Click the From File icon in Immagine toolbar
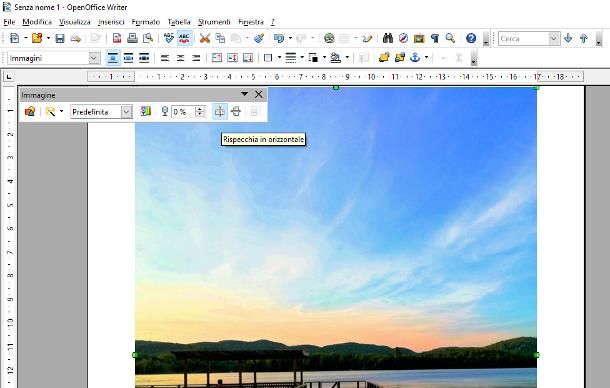This screenshot has height=388, width=610. [30, 112]
